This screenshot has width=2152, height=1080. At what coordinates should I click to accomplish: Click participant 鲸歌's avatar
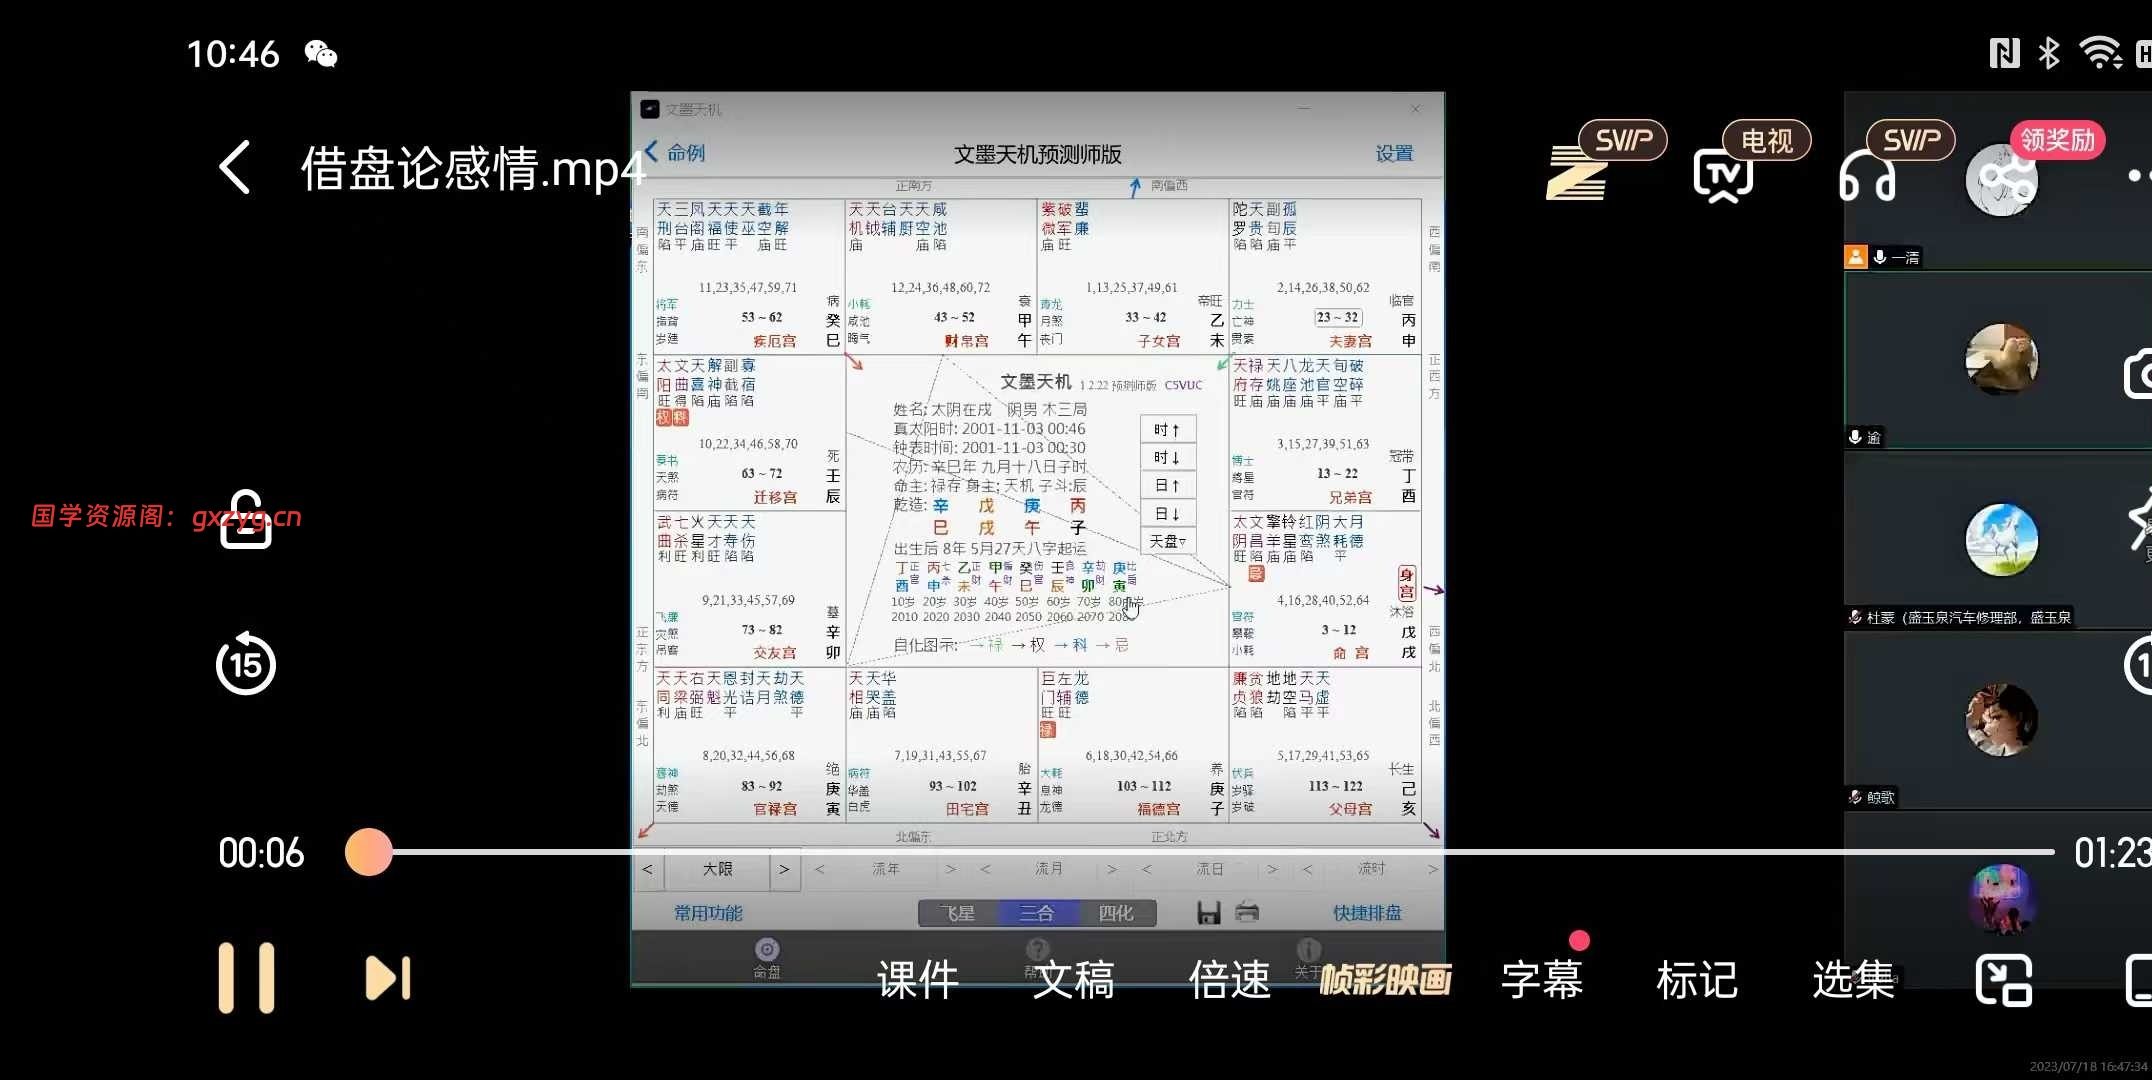[x=2002, y=720]
